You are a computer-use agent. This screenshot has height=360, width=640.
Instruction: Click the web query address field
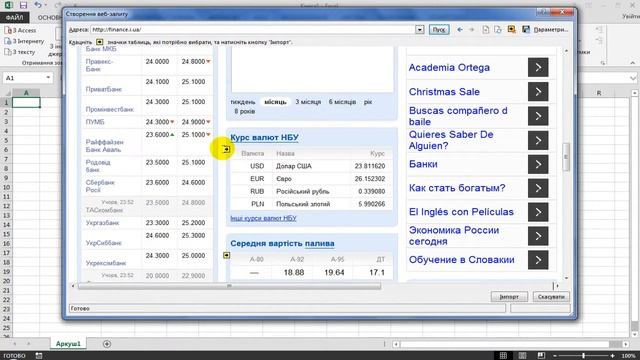click(253, 29)
